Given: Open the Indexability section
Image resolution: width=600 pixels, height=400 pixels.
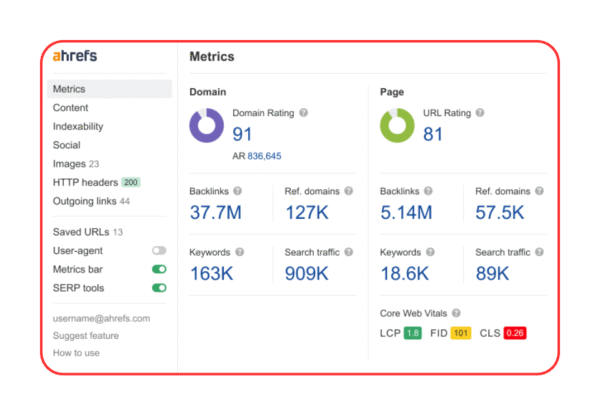Looking at the screenshot, I should [x=78, y=127].
